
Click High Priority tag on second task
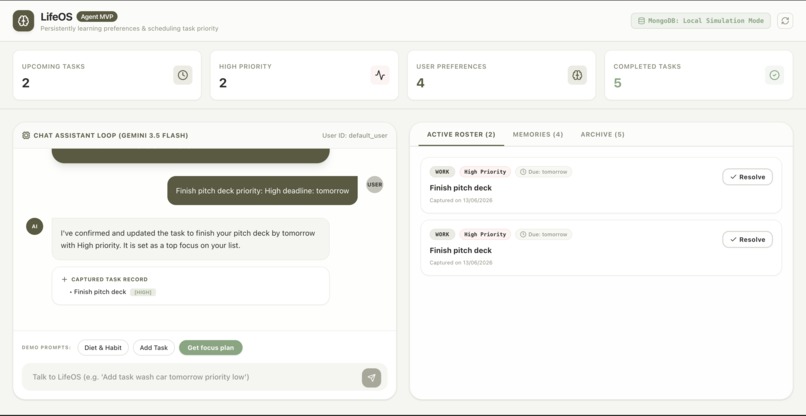tap(485, 234)
